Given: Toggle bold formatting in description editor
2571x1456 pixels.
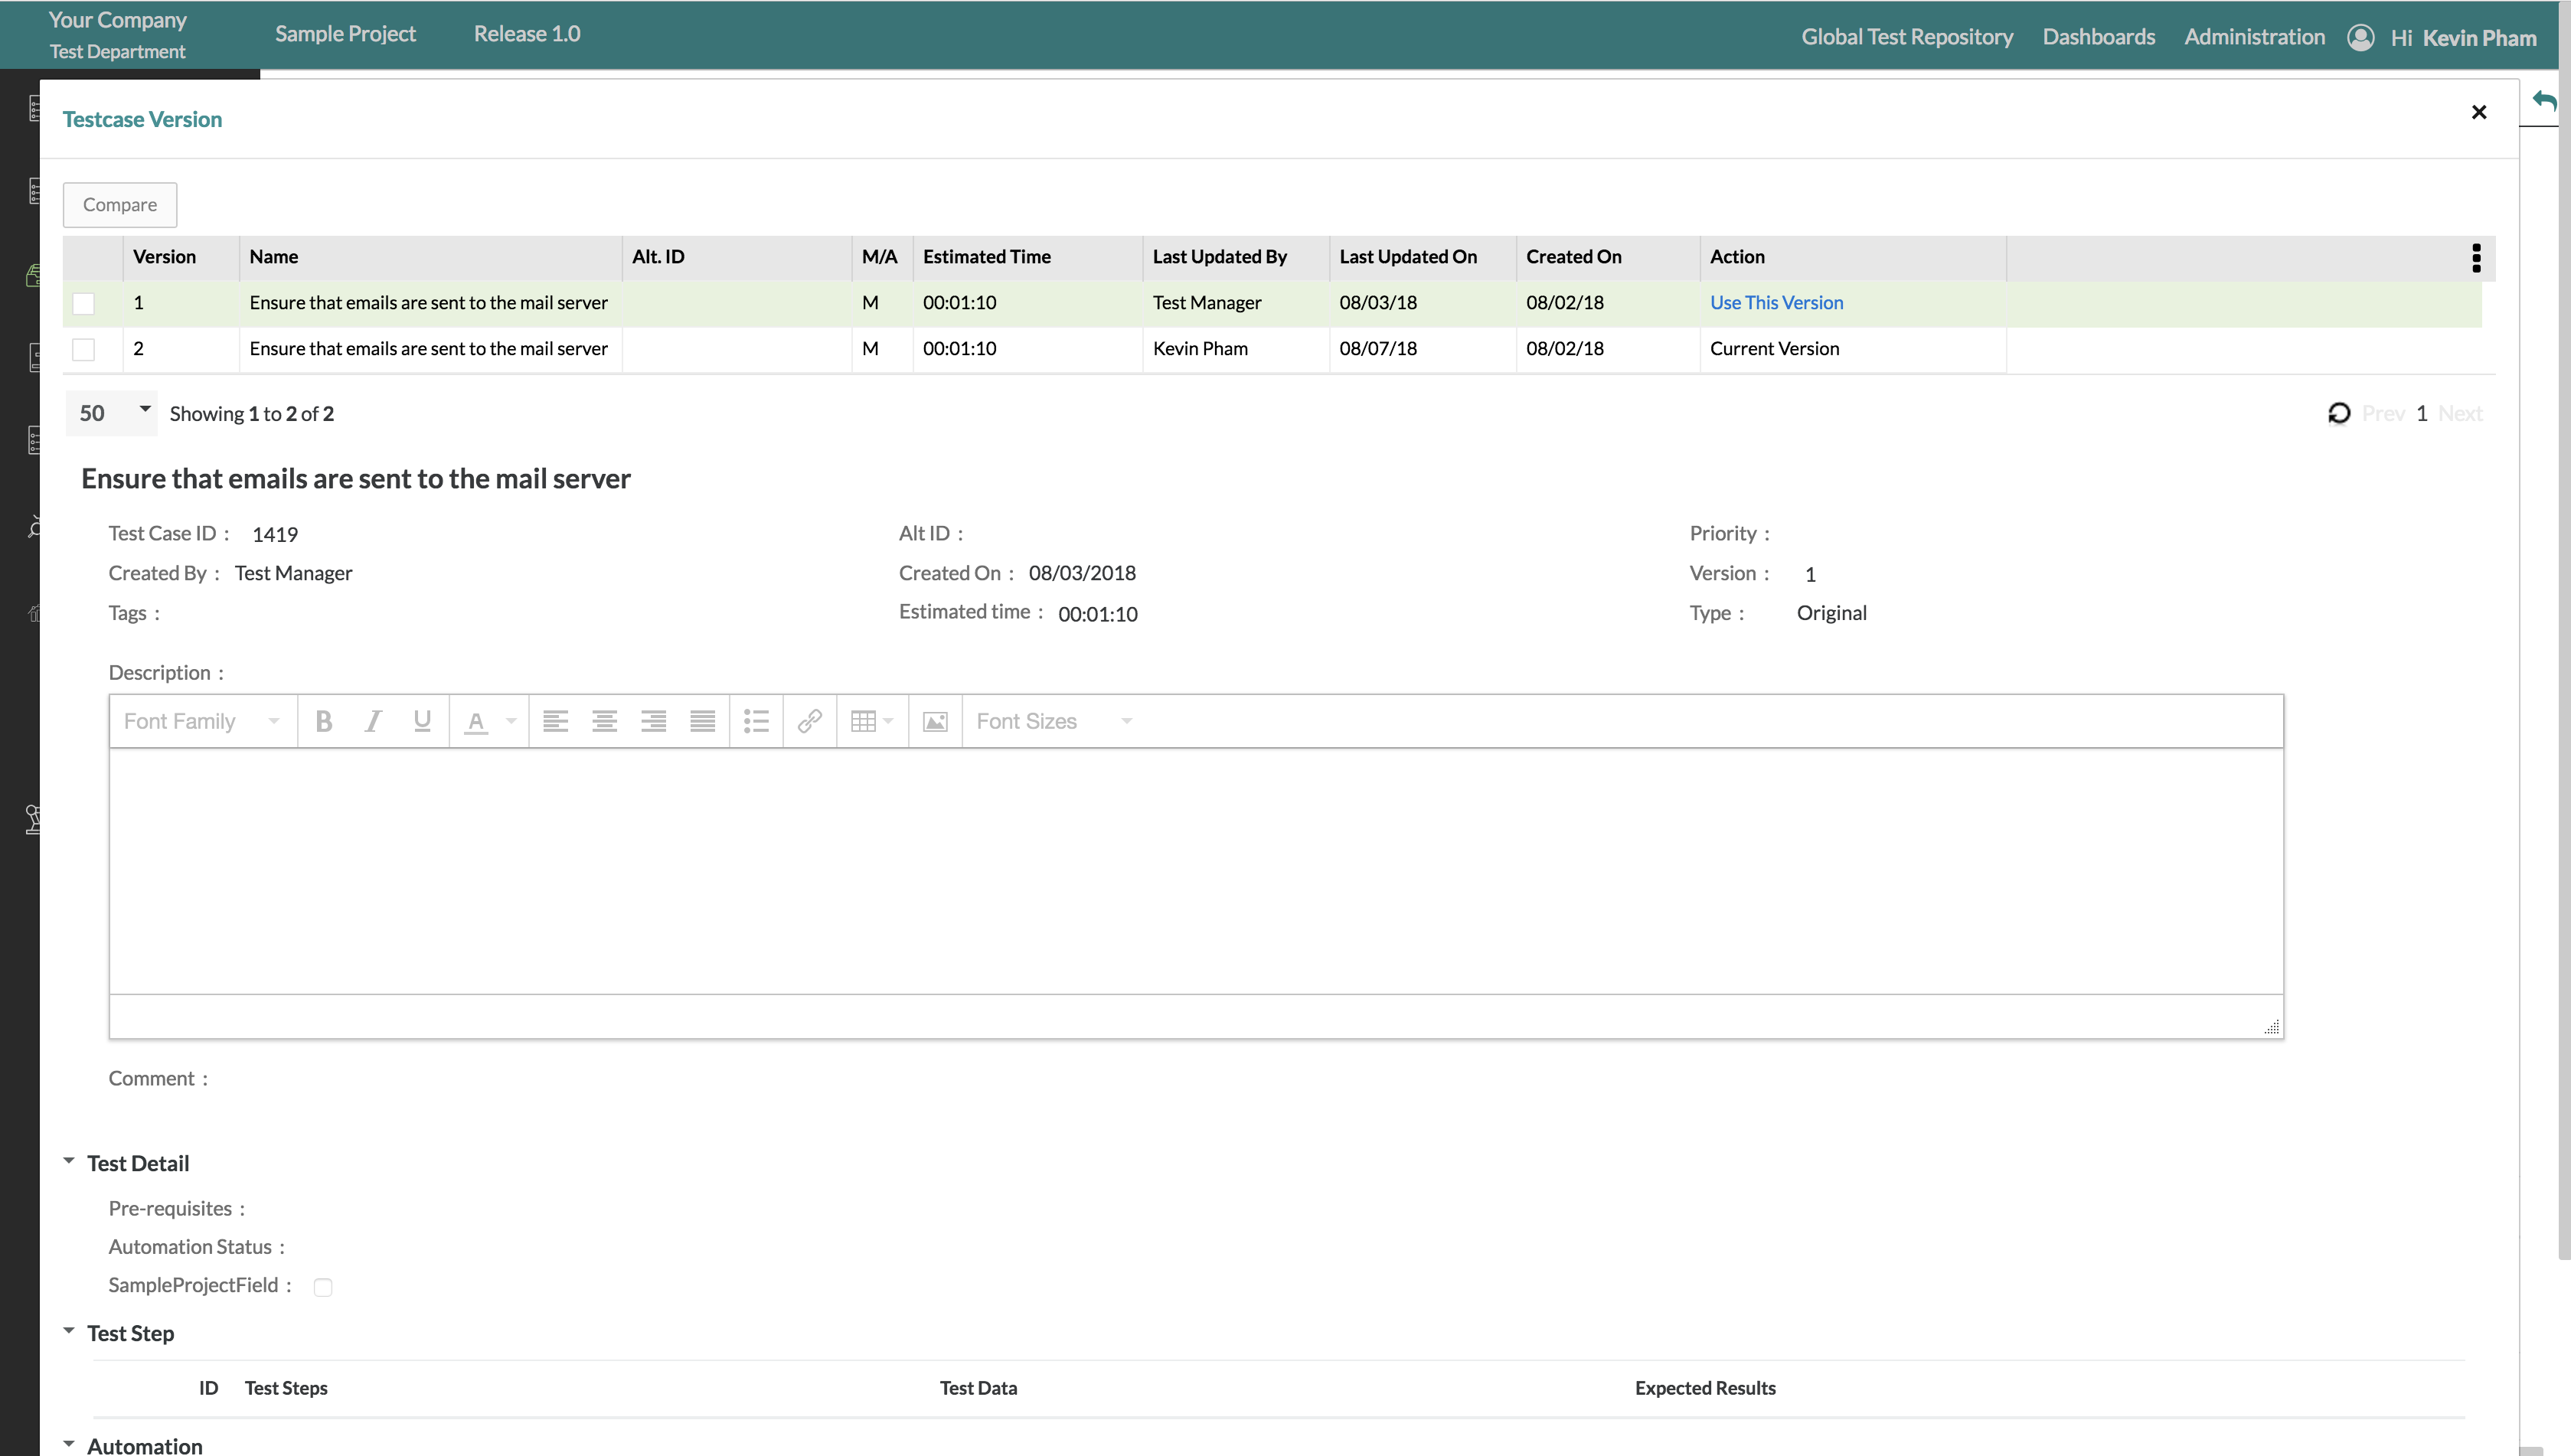Looking at the screenshot, I should coord(324,721).
